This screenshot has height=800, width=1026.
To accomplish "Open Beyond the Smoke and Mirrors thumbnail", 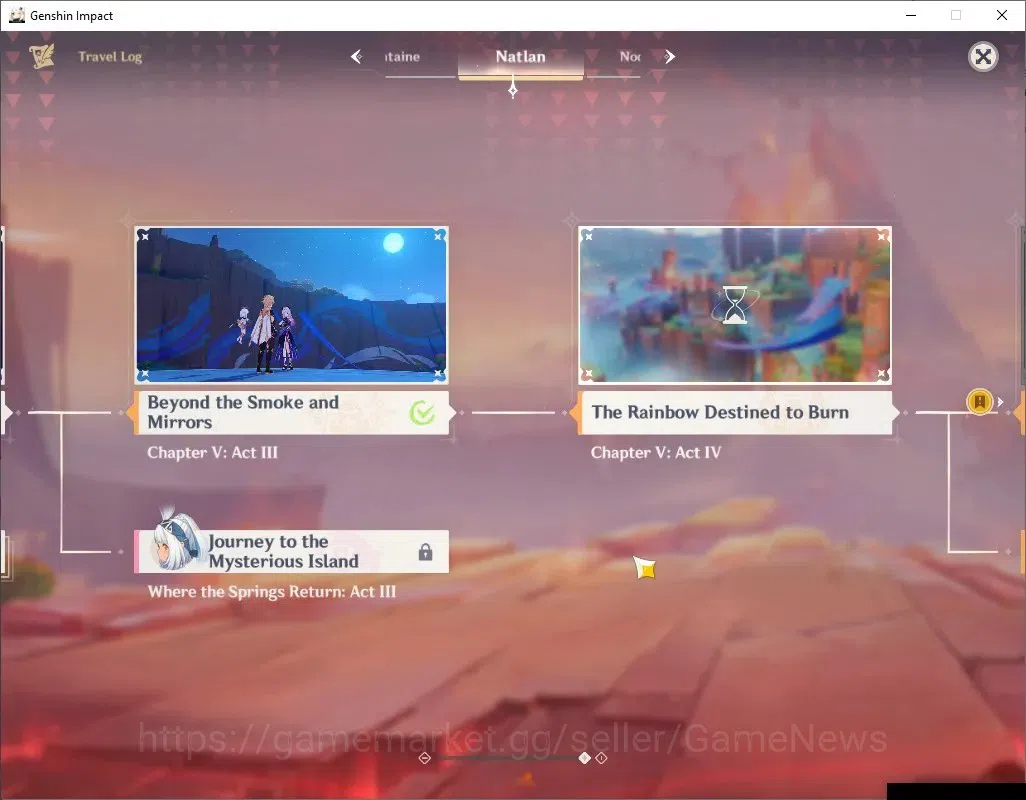I will click(x=291, y=305).
